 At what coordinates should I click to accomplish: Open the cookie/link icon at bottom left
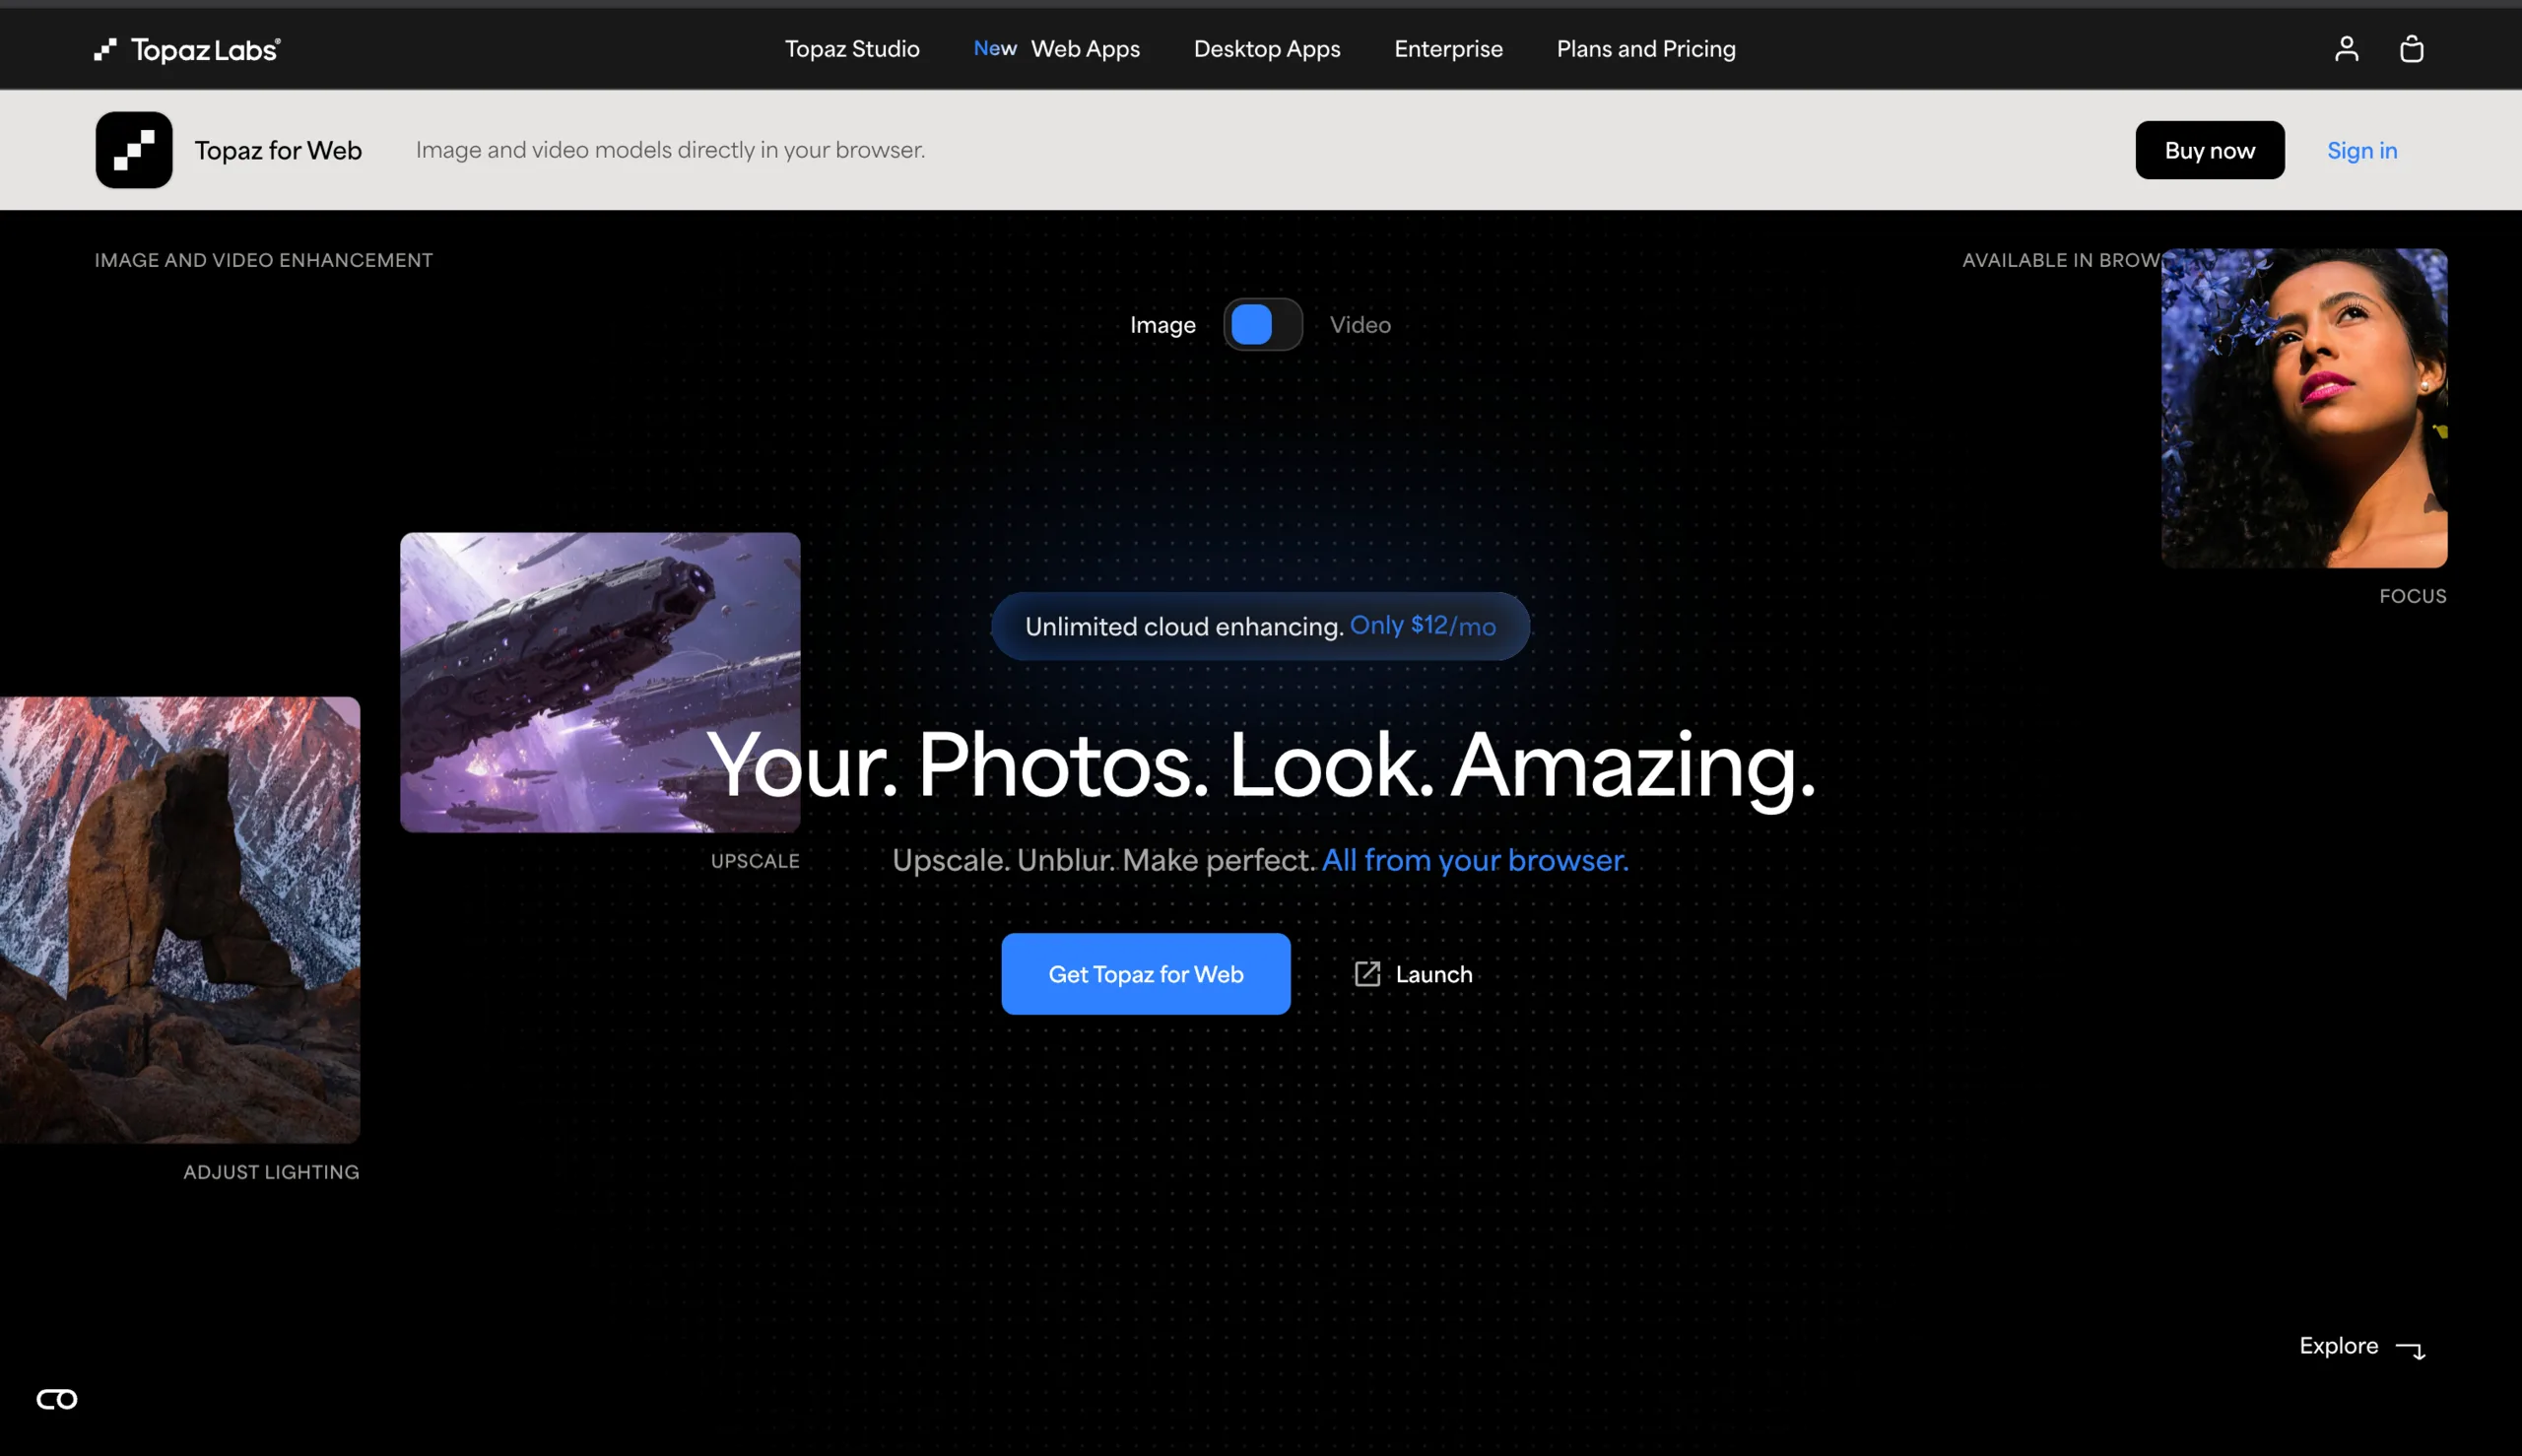(57, 1399)
